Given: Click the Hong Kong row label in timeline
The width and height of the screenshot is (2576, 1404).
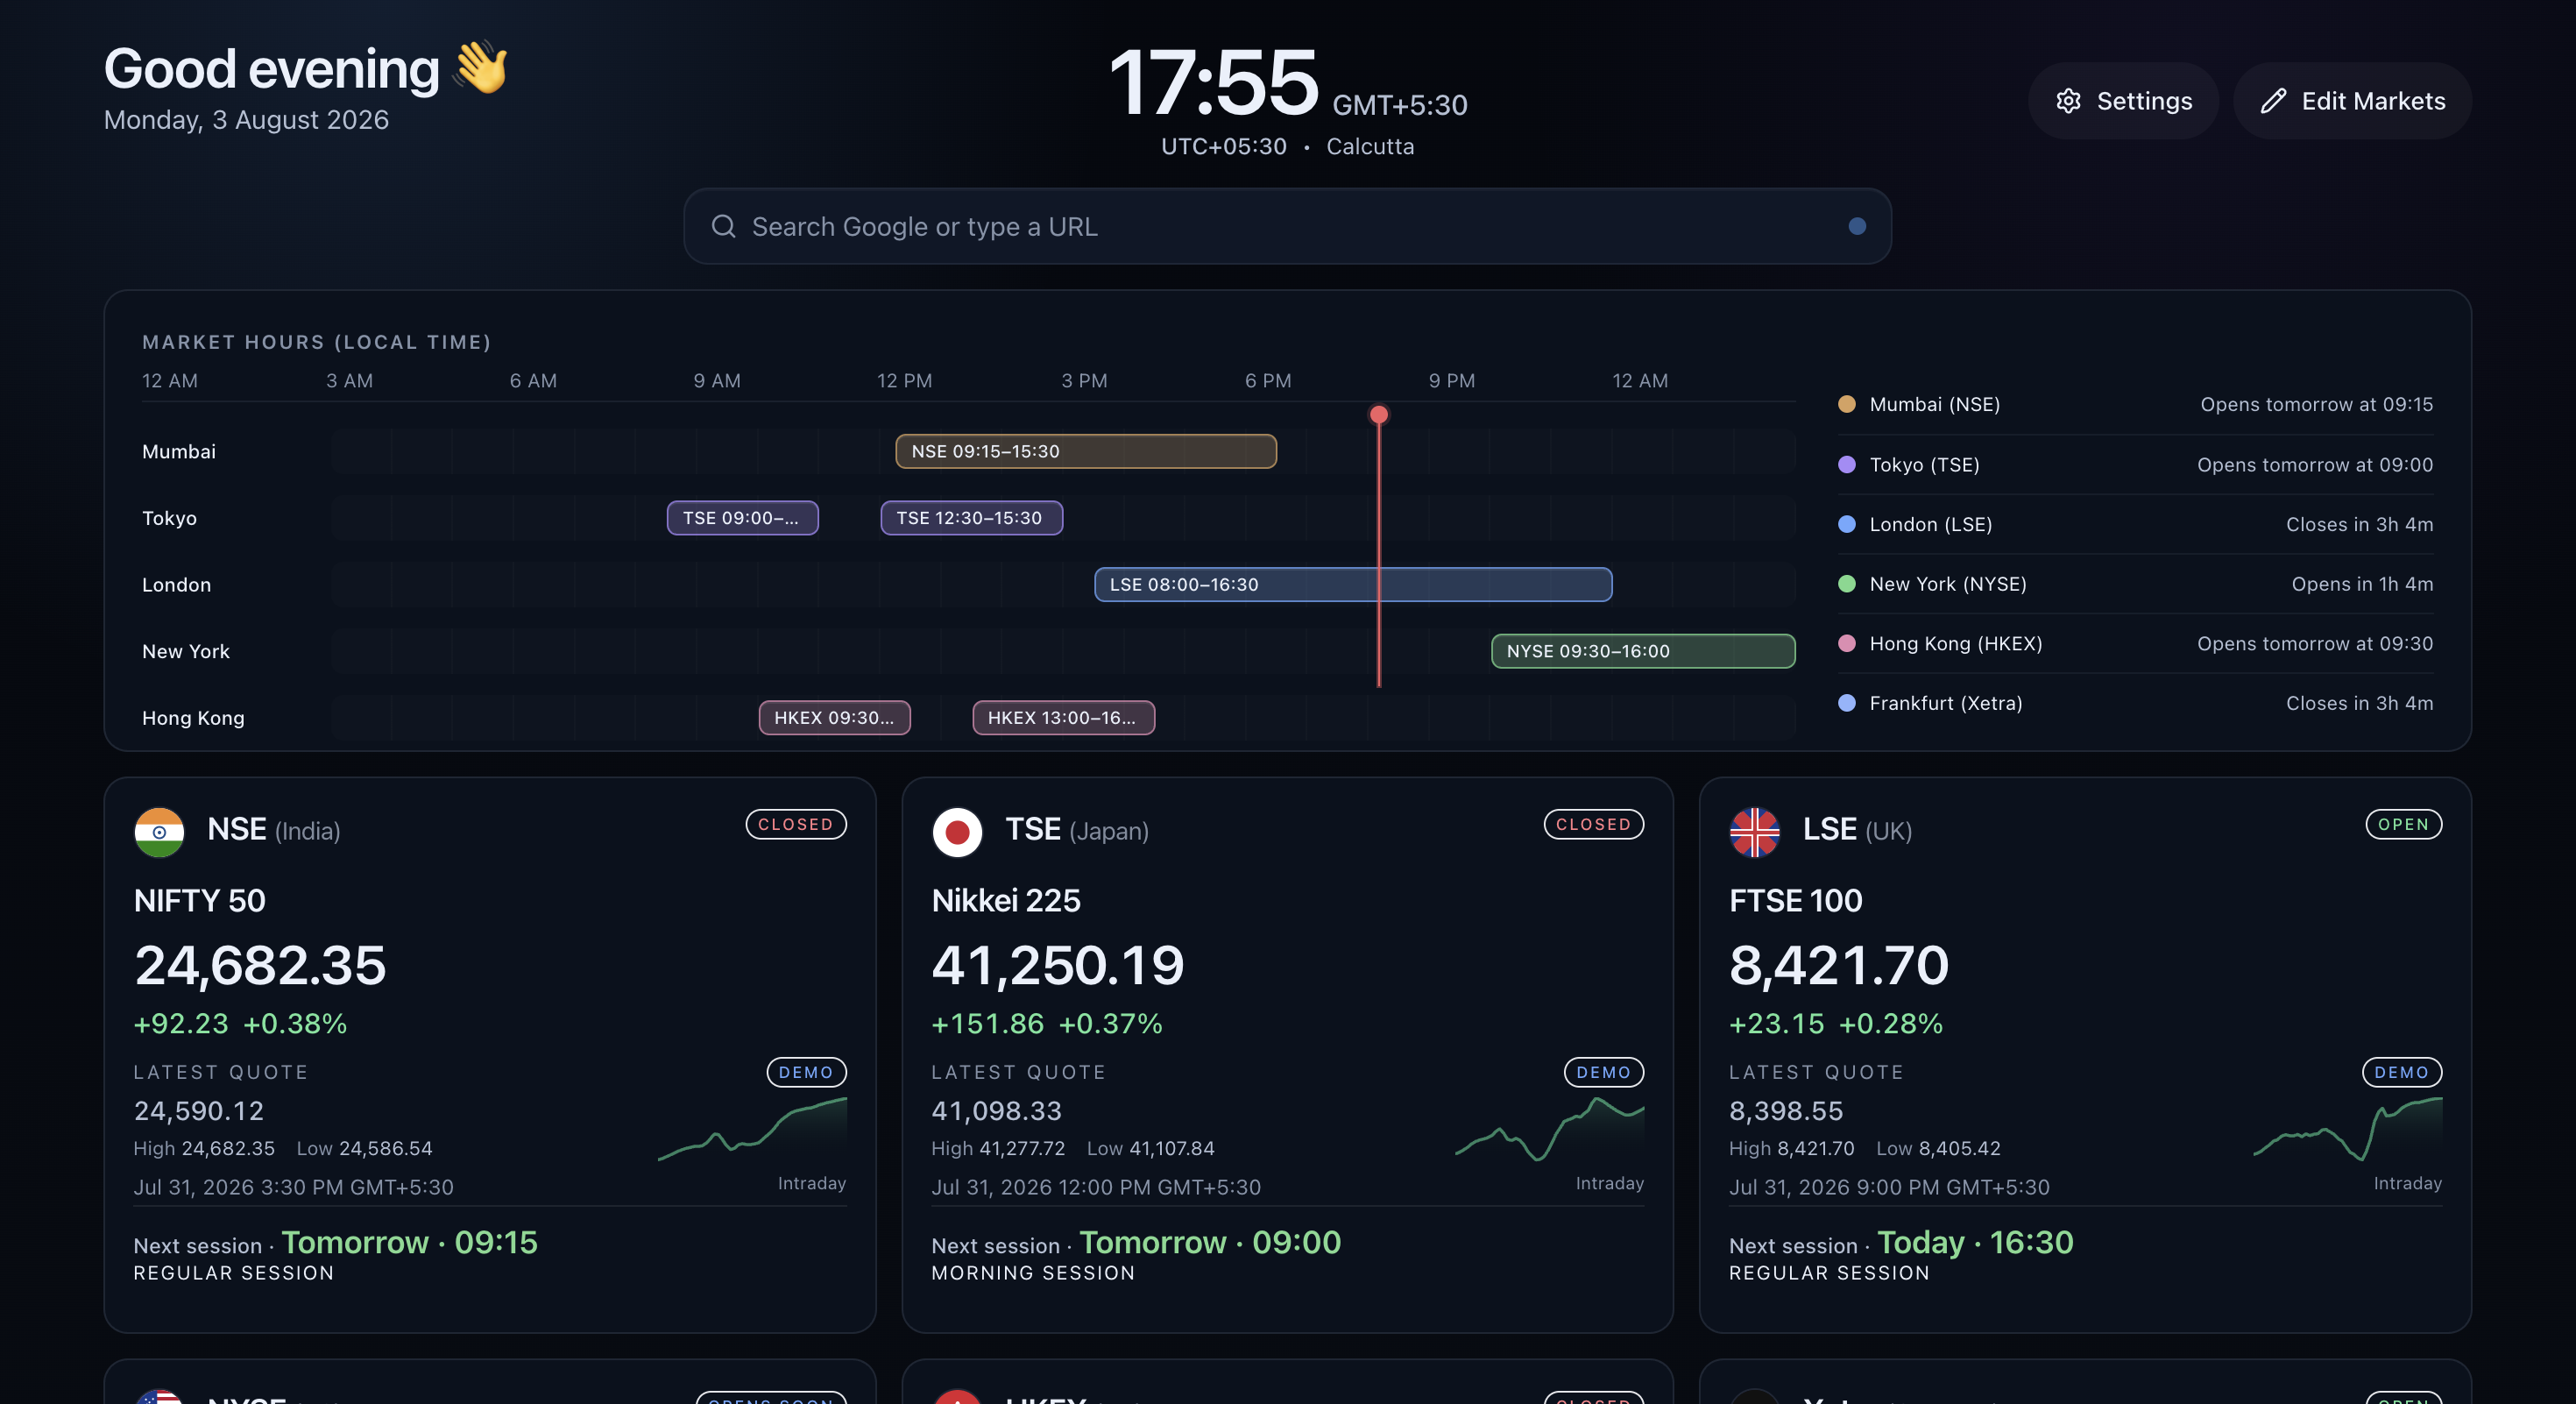Looking at the screenshot, I should pos(193,718).
